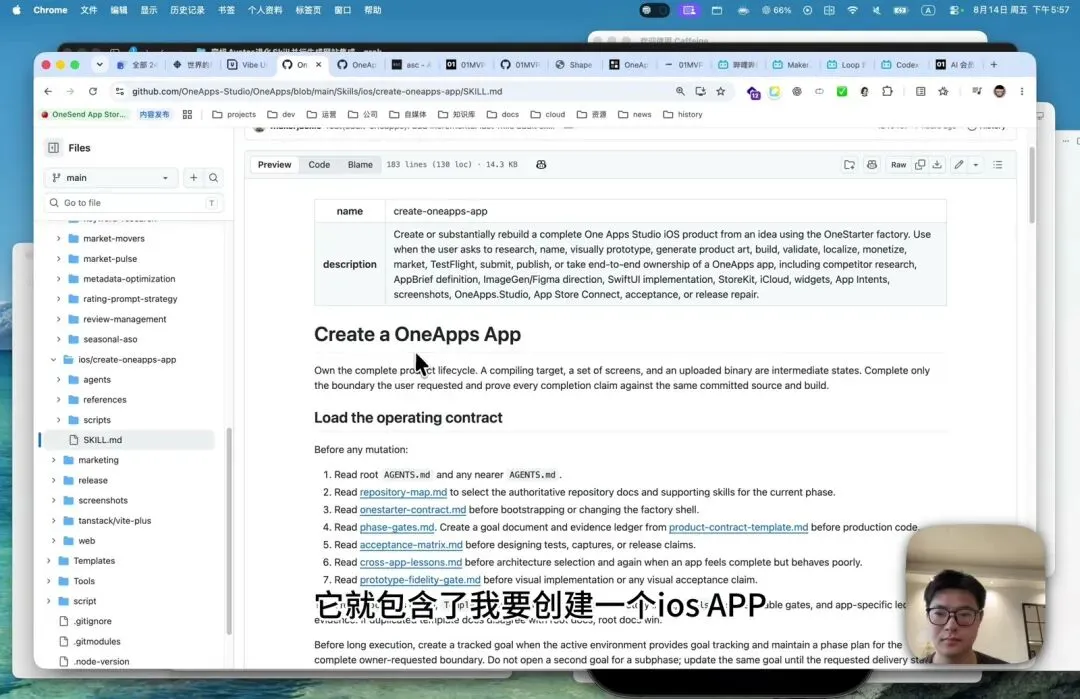Open the Templates folder

coord(94,561)
